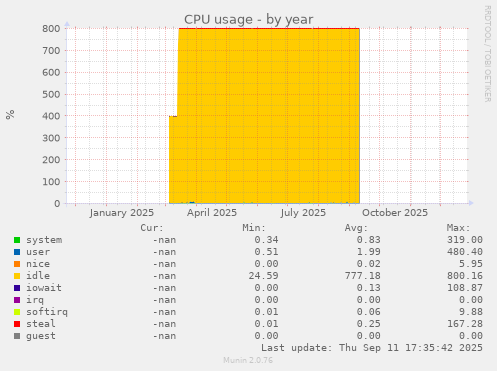Click the system min value 0.34
Screen dimensions: 497x371
tap(266, 240)
